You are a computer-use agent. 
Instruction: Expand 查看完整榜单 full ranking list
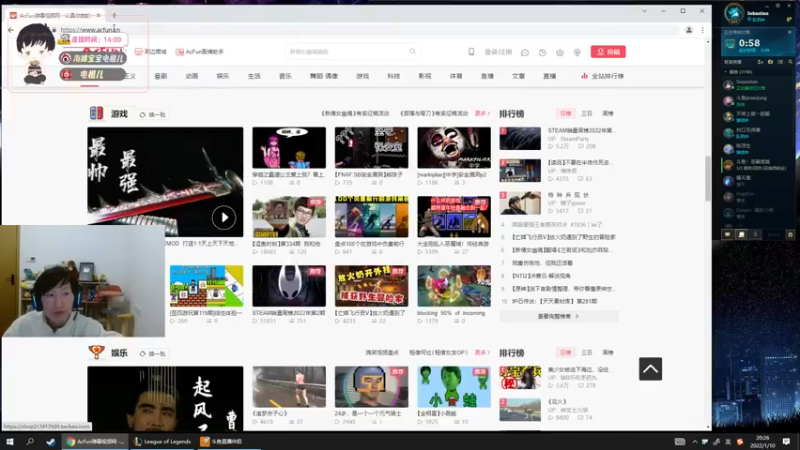click(558, 316)
